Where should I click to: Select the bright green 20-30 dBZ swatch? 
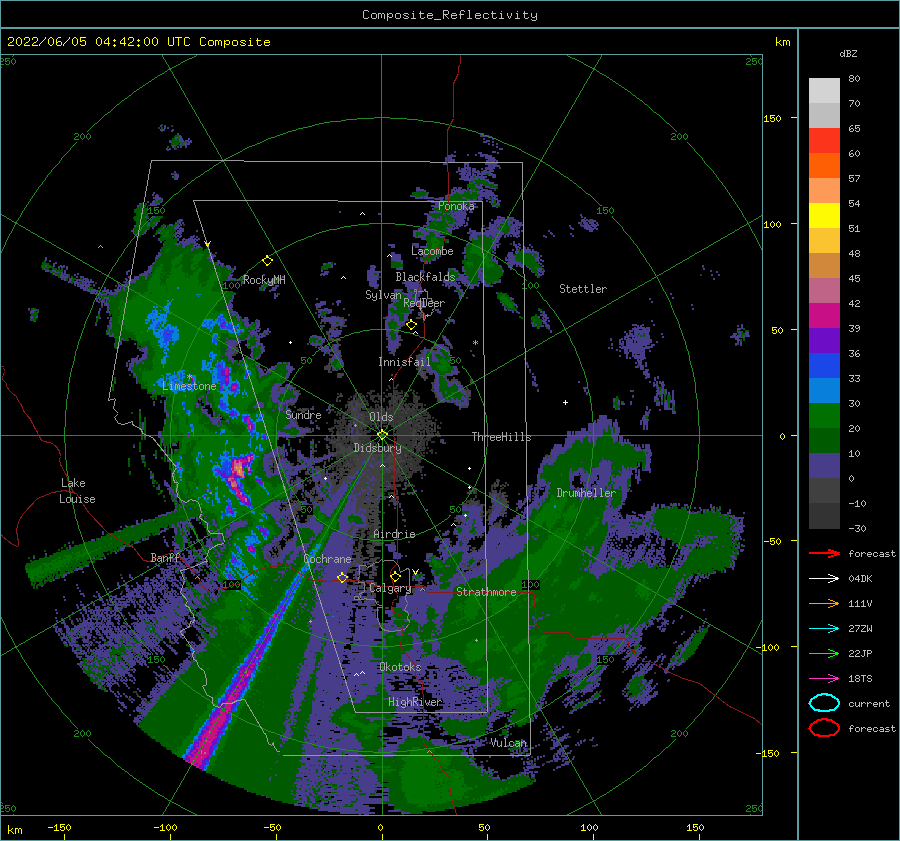click(824, 416)
